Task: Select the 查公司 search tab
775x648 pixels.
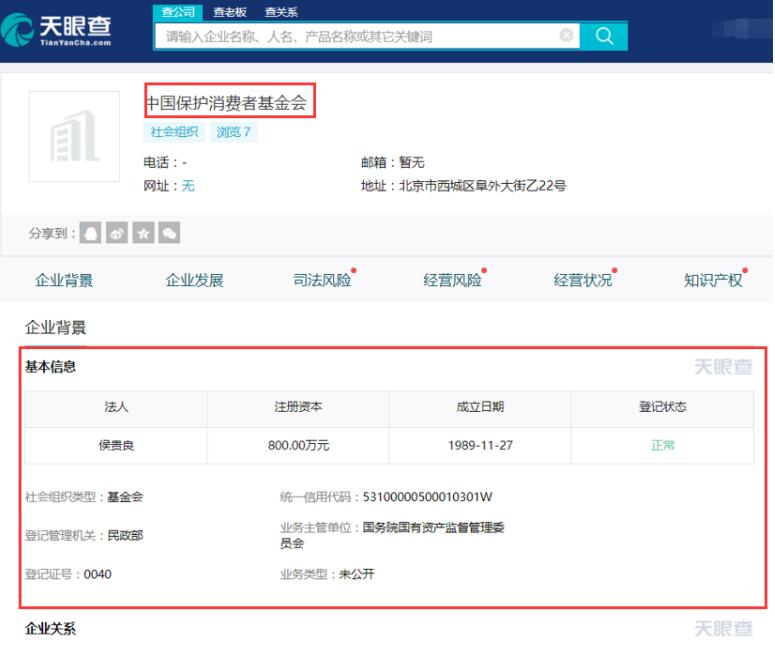Action: click(x=178, y=12)
